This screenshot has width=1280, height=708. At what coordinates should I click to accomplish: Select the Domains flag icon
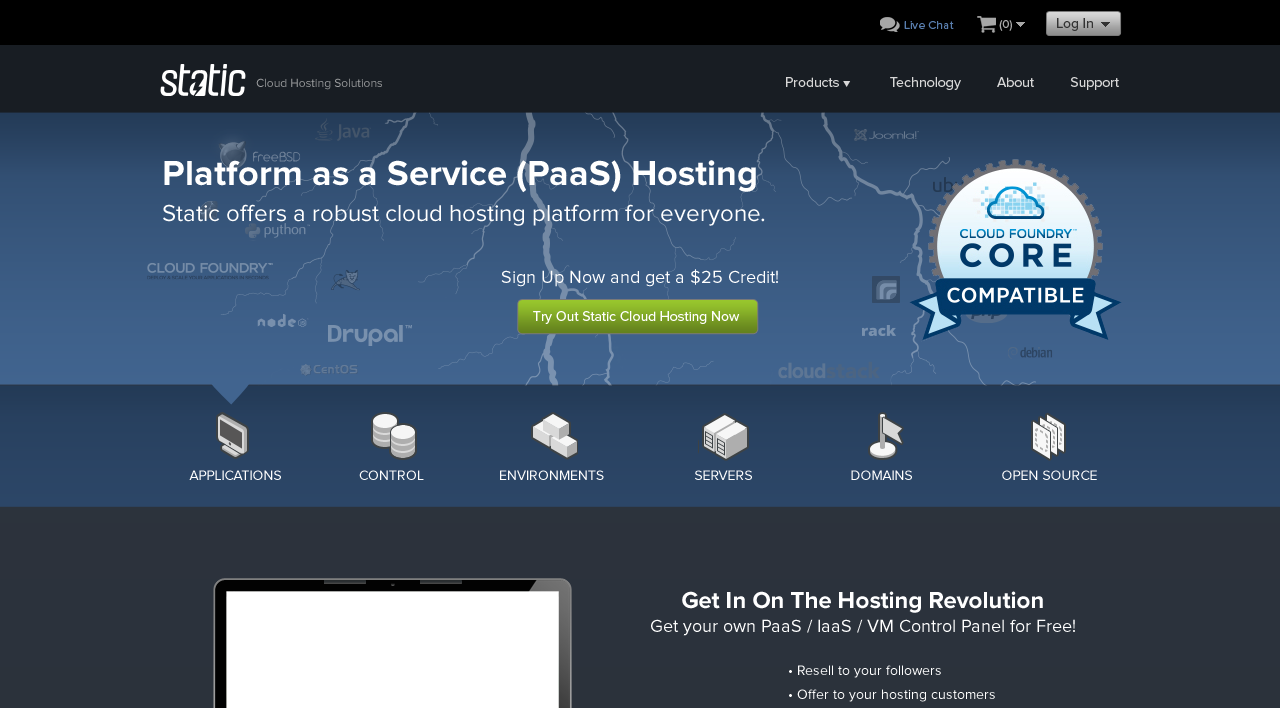tap(885, 436)
